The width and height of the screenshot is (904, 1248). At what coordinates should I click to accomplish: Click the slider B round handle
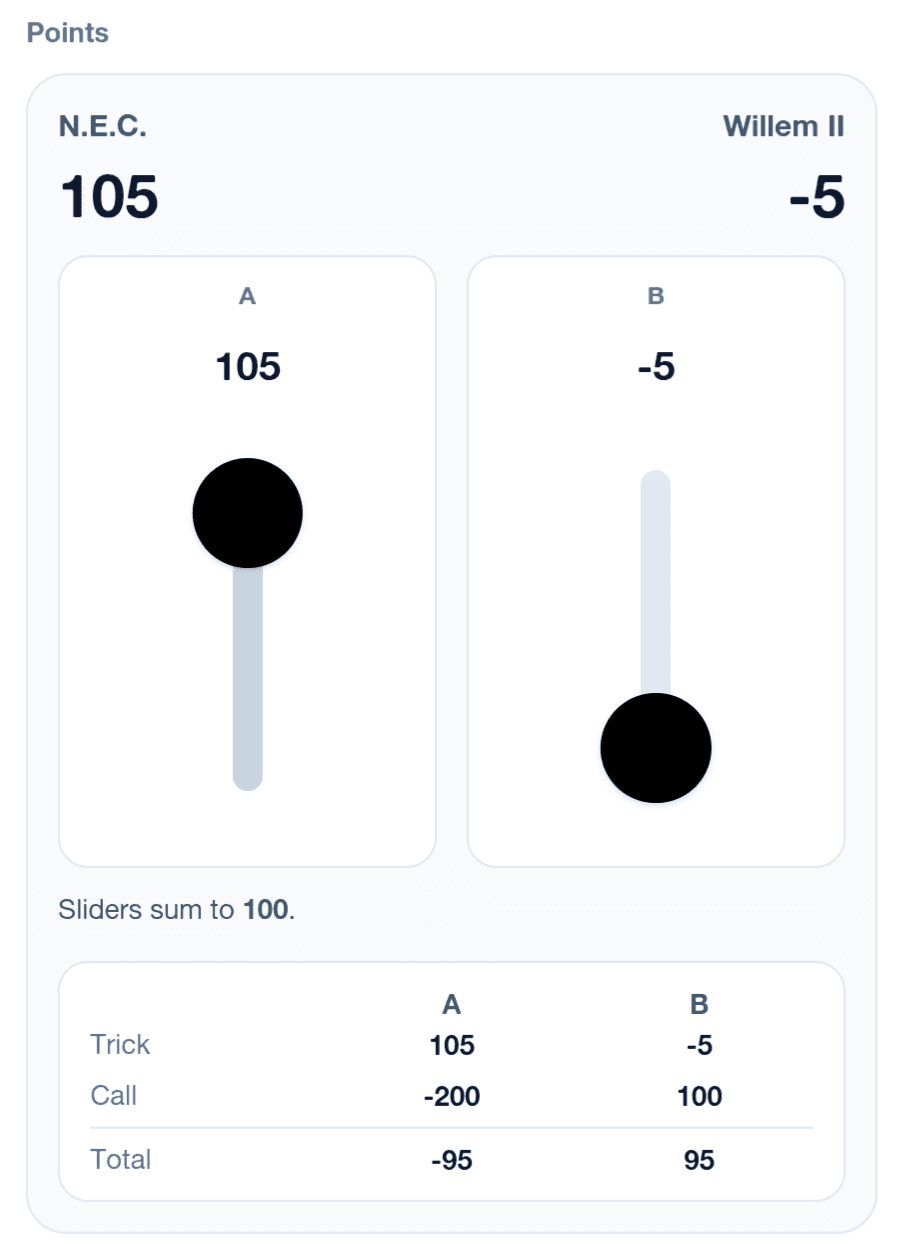[656, 748]
